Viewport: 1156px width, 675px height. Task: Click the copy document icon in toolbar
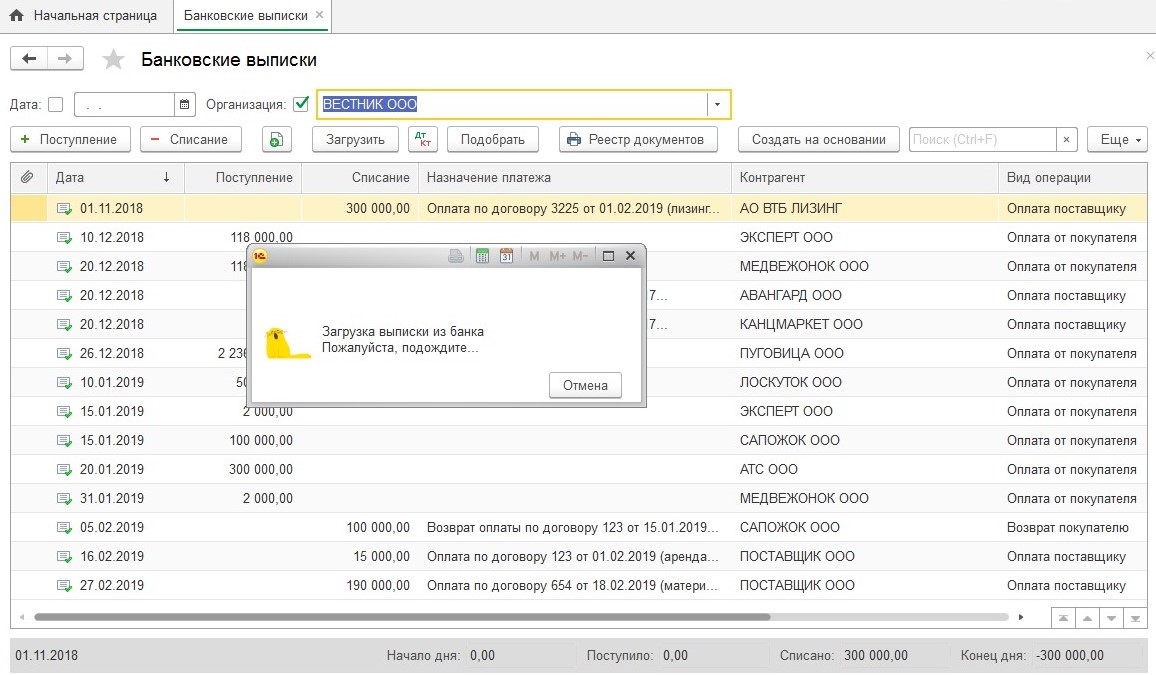pyautogui.click(x=276, y=140)
